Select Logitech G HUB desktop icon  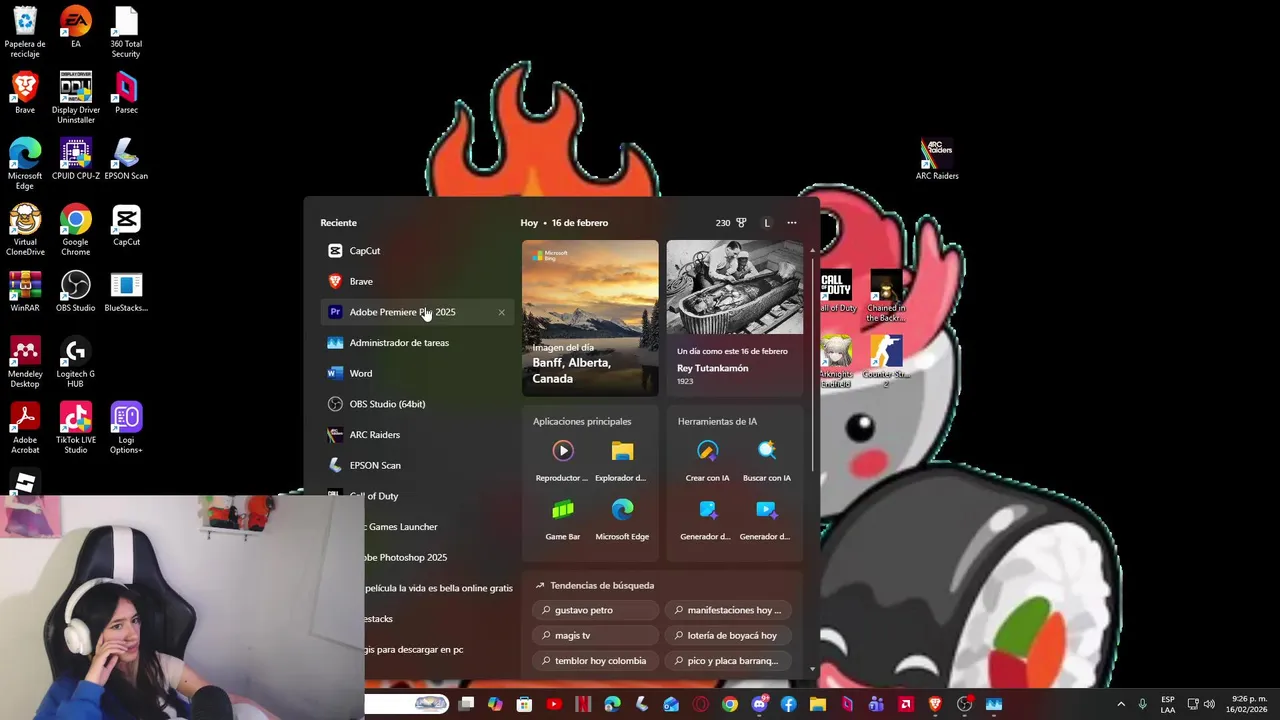coord(76,362)
